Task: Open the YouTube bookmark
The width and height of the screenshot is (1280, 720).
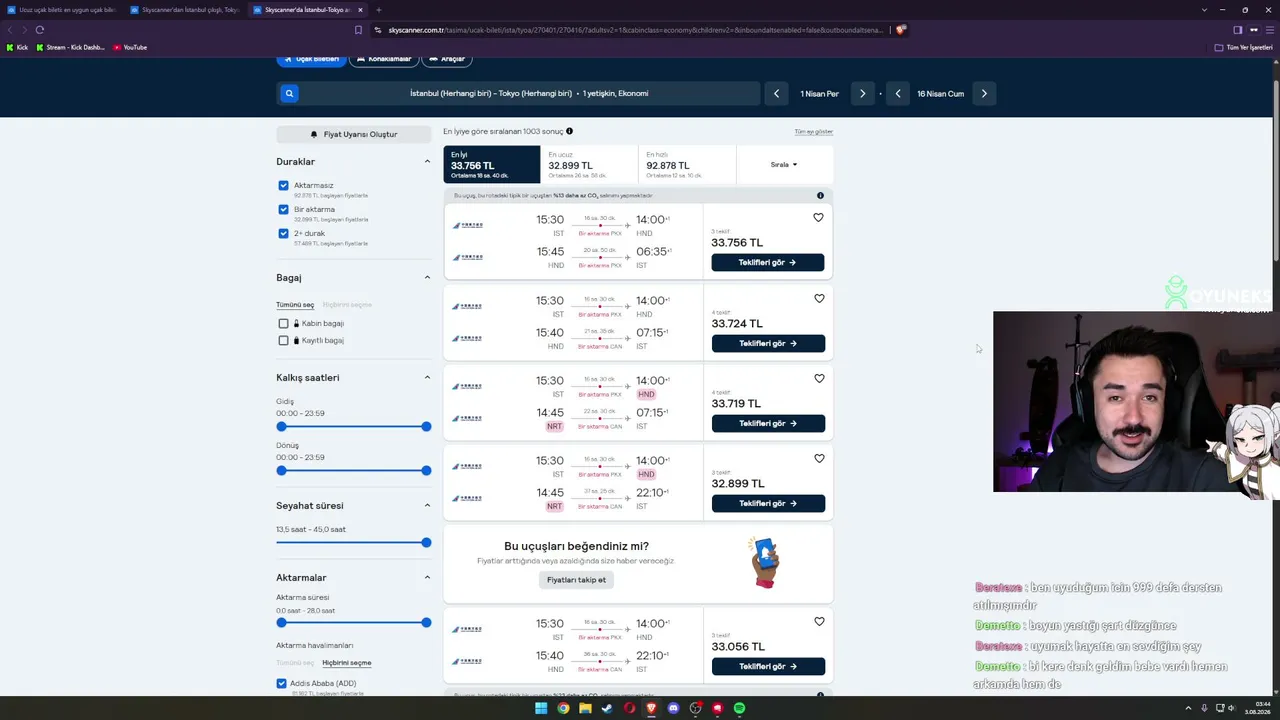Action: 130,48
